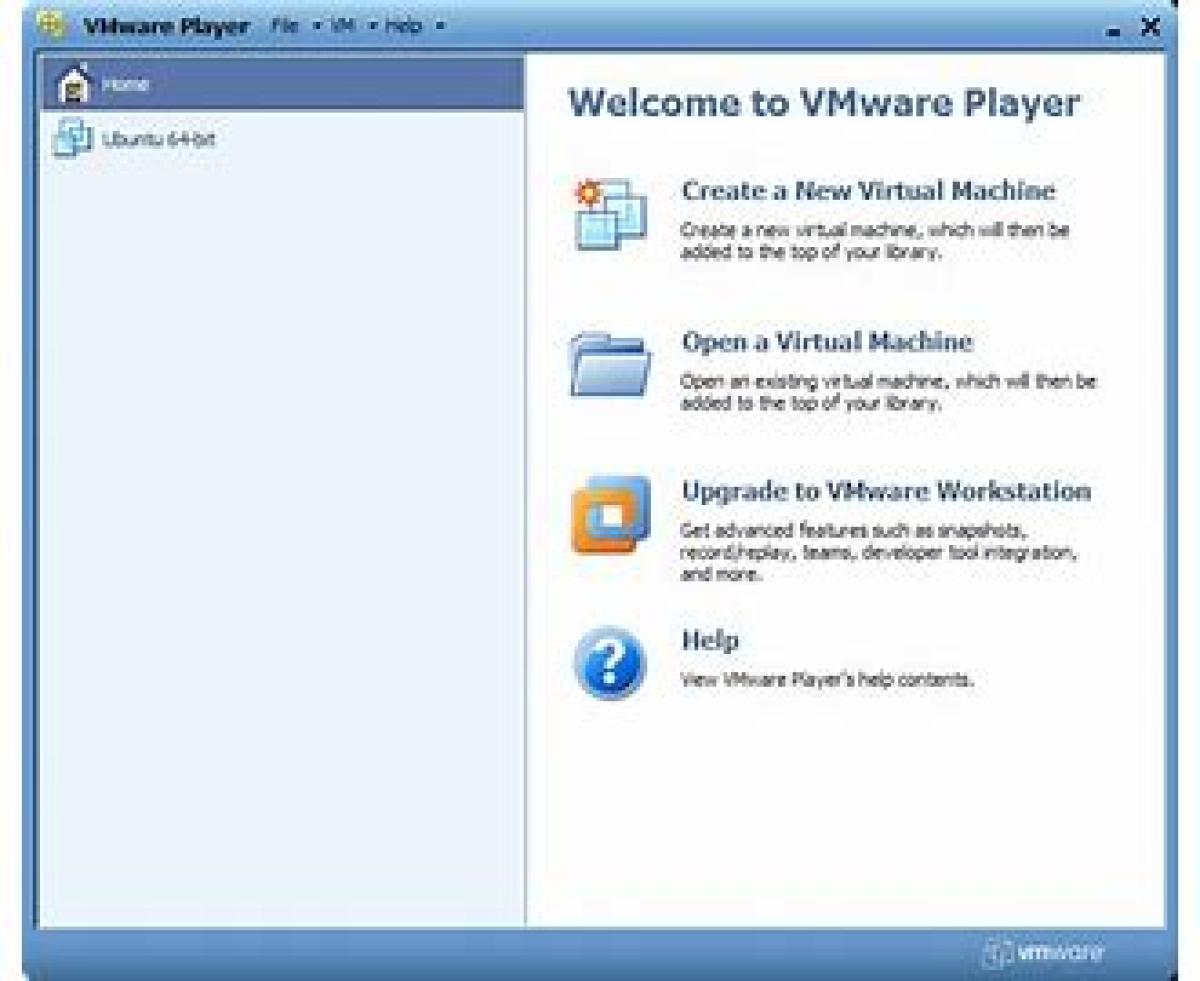1200x981 pixels.
Task: Open the Help menu in title bar
Action: [x=403, y=26]
